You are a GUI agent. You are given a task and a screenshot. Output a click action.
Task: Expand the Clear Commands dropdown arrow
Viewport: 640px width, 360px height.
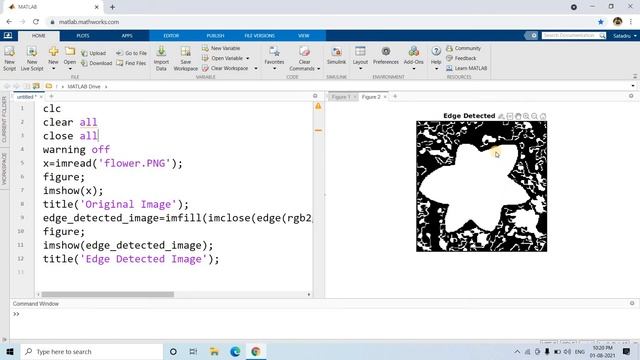[318, 69]
